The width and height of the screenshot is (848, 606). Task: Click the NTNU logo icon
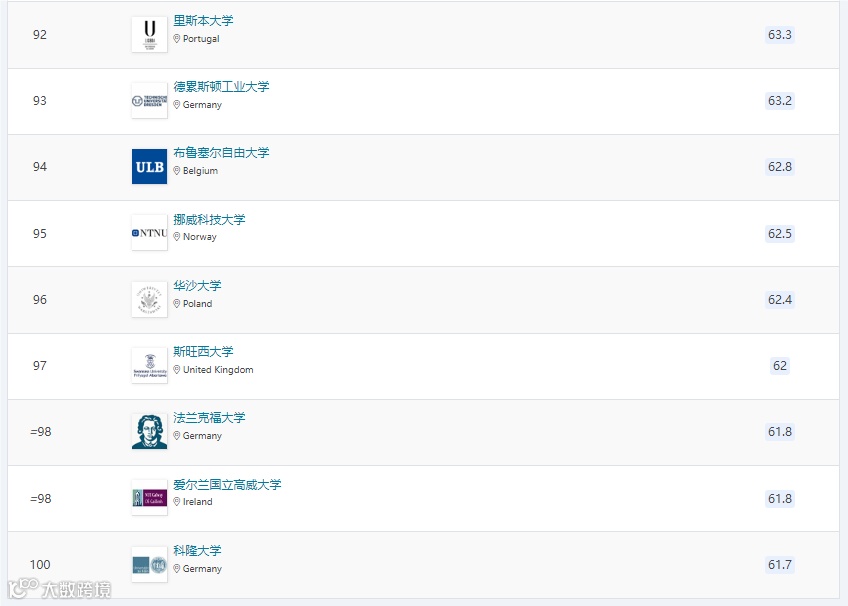click(x=148, y=232)
